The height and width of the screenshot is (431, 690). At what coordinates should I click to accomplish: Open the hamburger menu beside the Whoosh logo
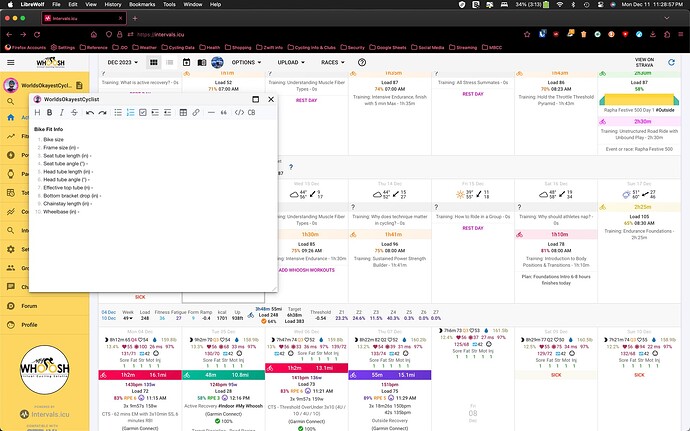pyautogui.click(x=11, y=63)
